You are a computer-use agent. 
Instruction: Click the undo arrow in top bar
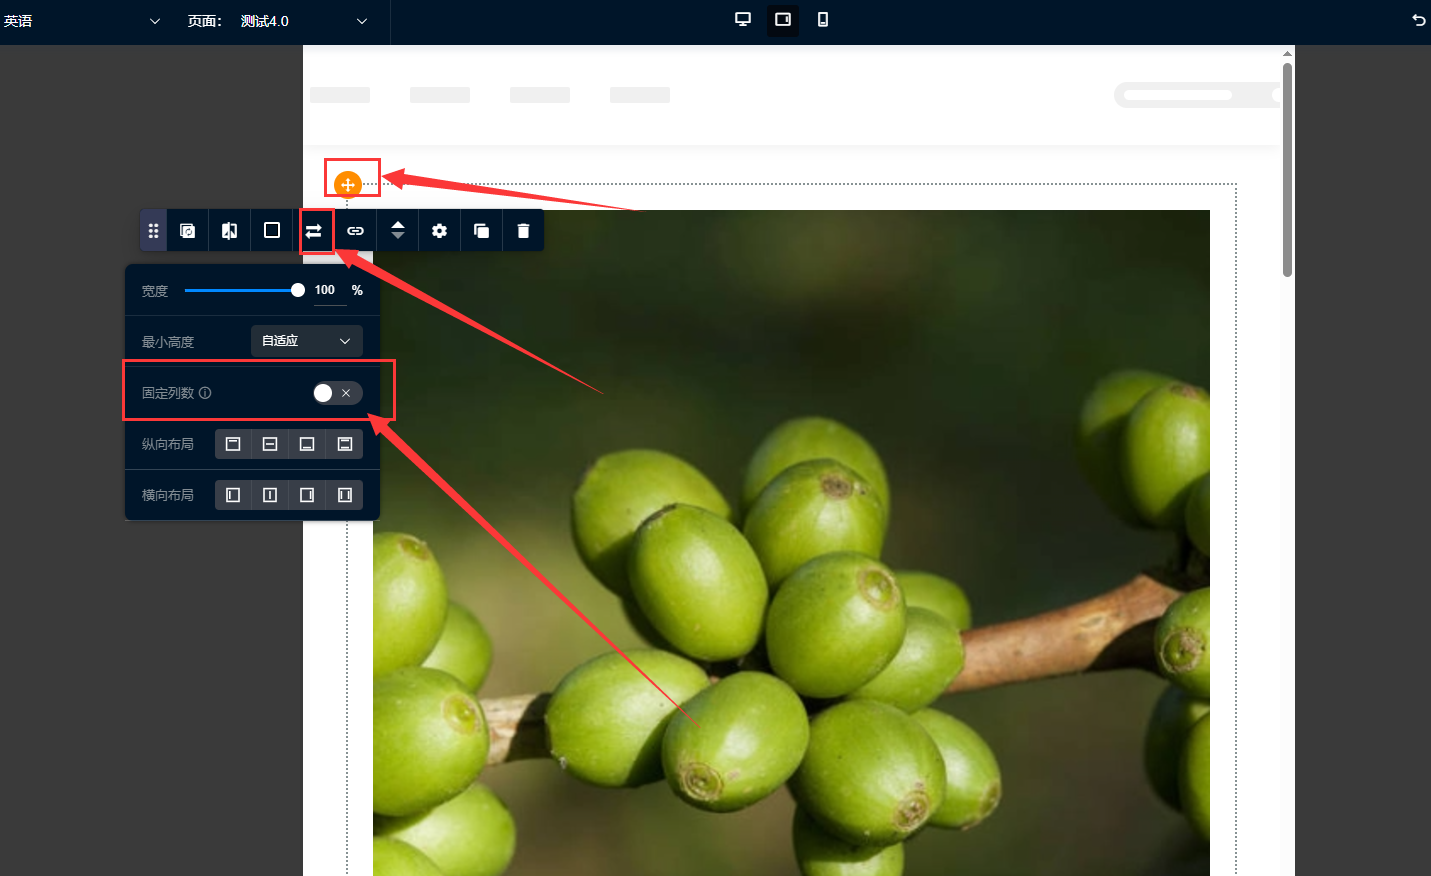coord(1418,20)
